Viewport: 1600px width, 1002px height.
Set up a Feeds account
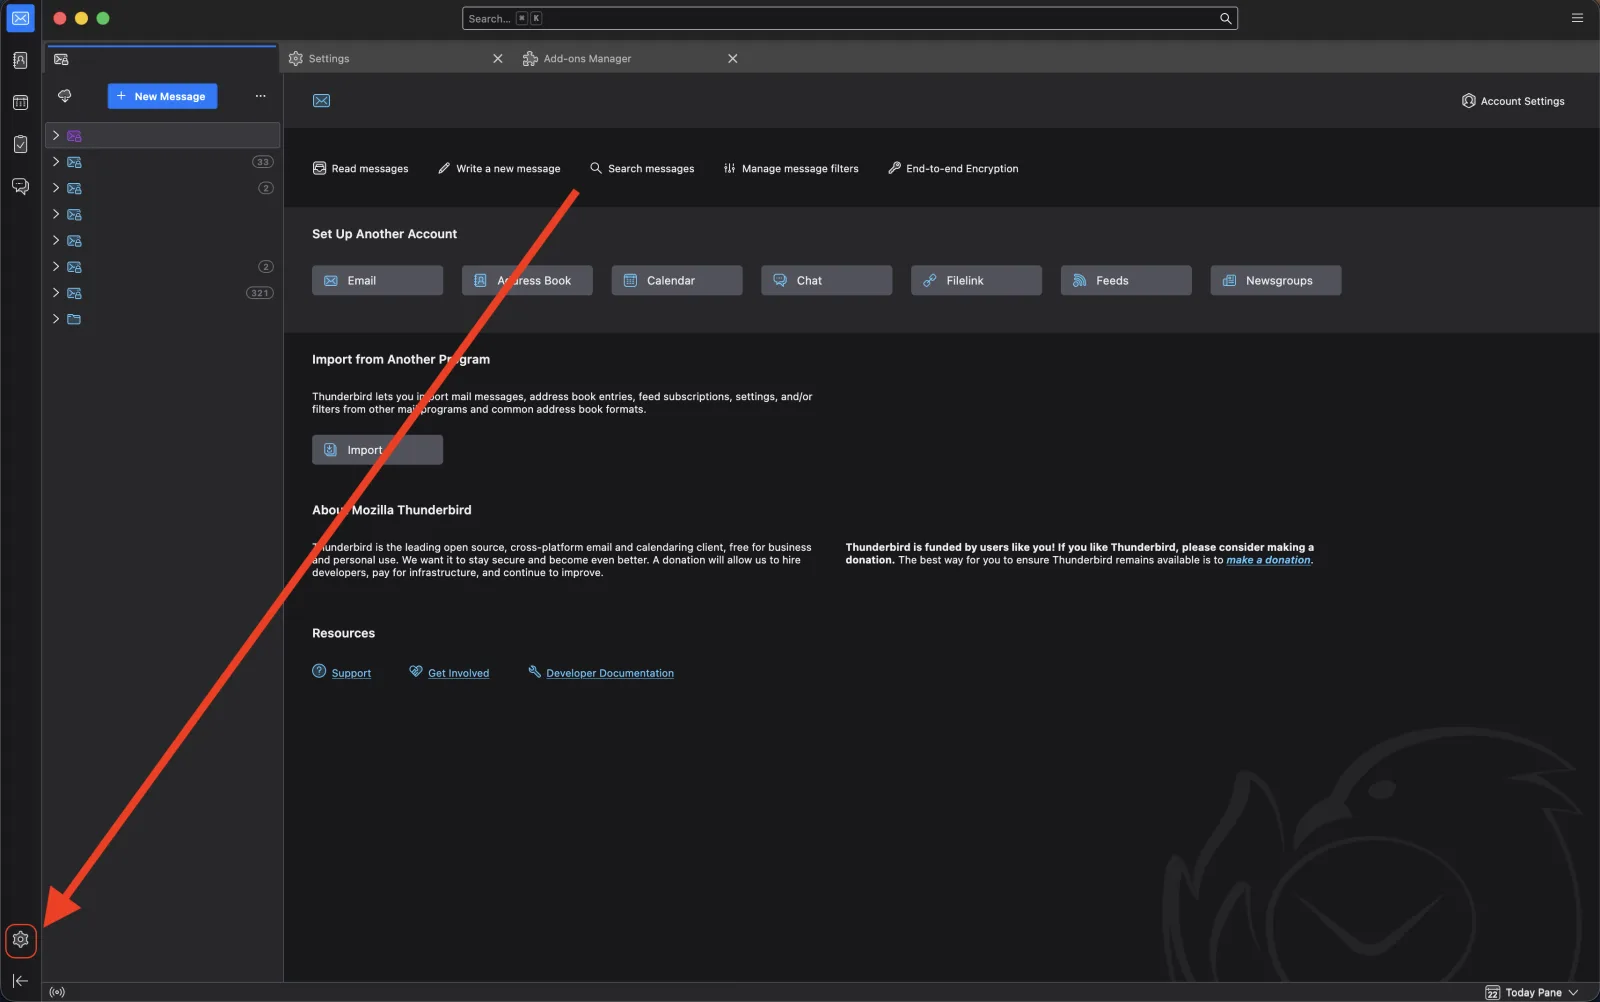coord(1126,280)
